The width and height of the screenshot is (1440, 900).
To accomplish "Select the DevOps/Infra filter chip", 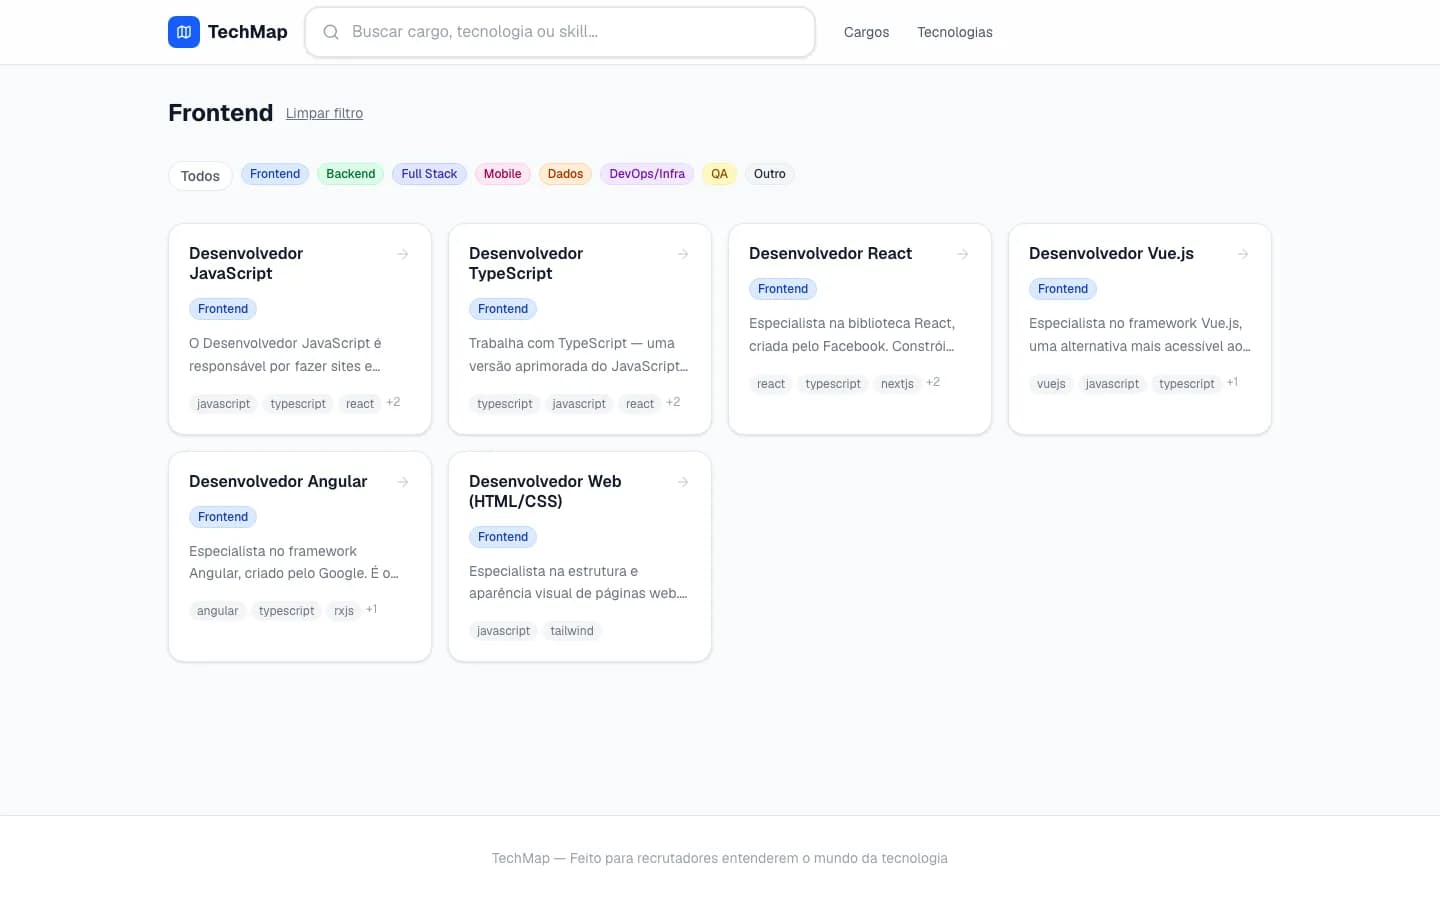I will (647, 174).
